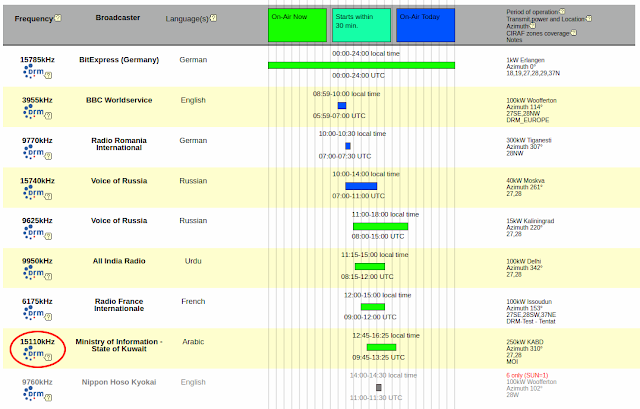The height and width of the screenshot is (409, 640).
Task: Open help icon beside CIRAF zones coverage
Action: coord(573,33)
